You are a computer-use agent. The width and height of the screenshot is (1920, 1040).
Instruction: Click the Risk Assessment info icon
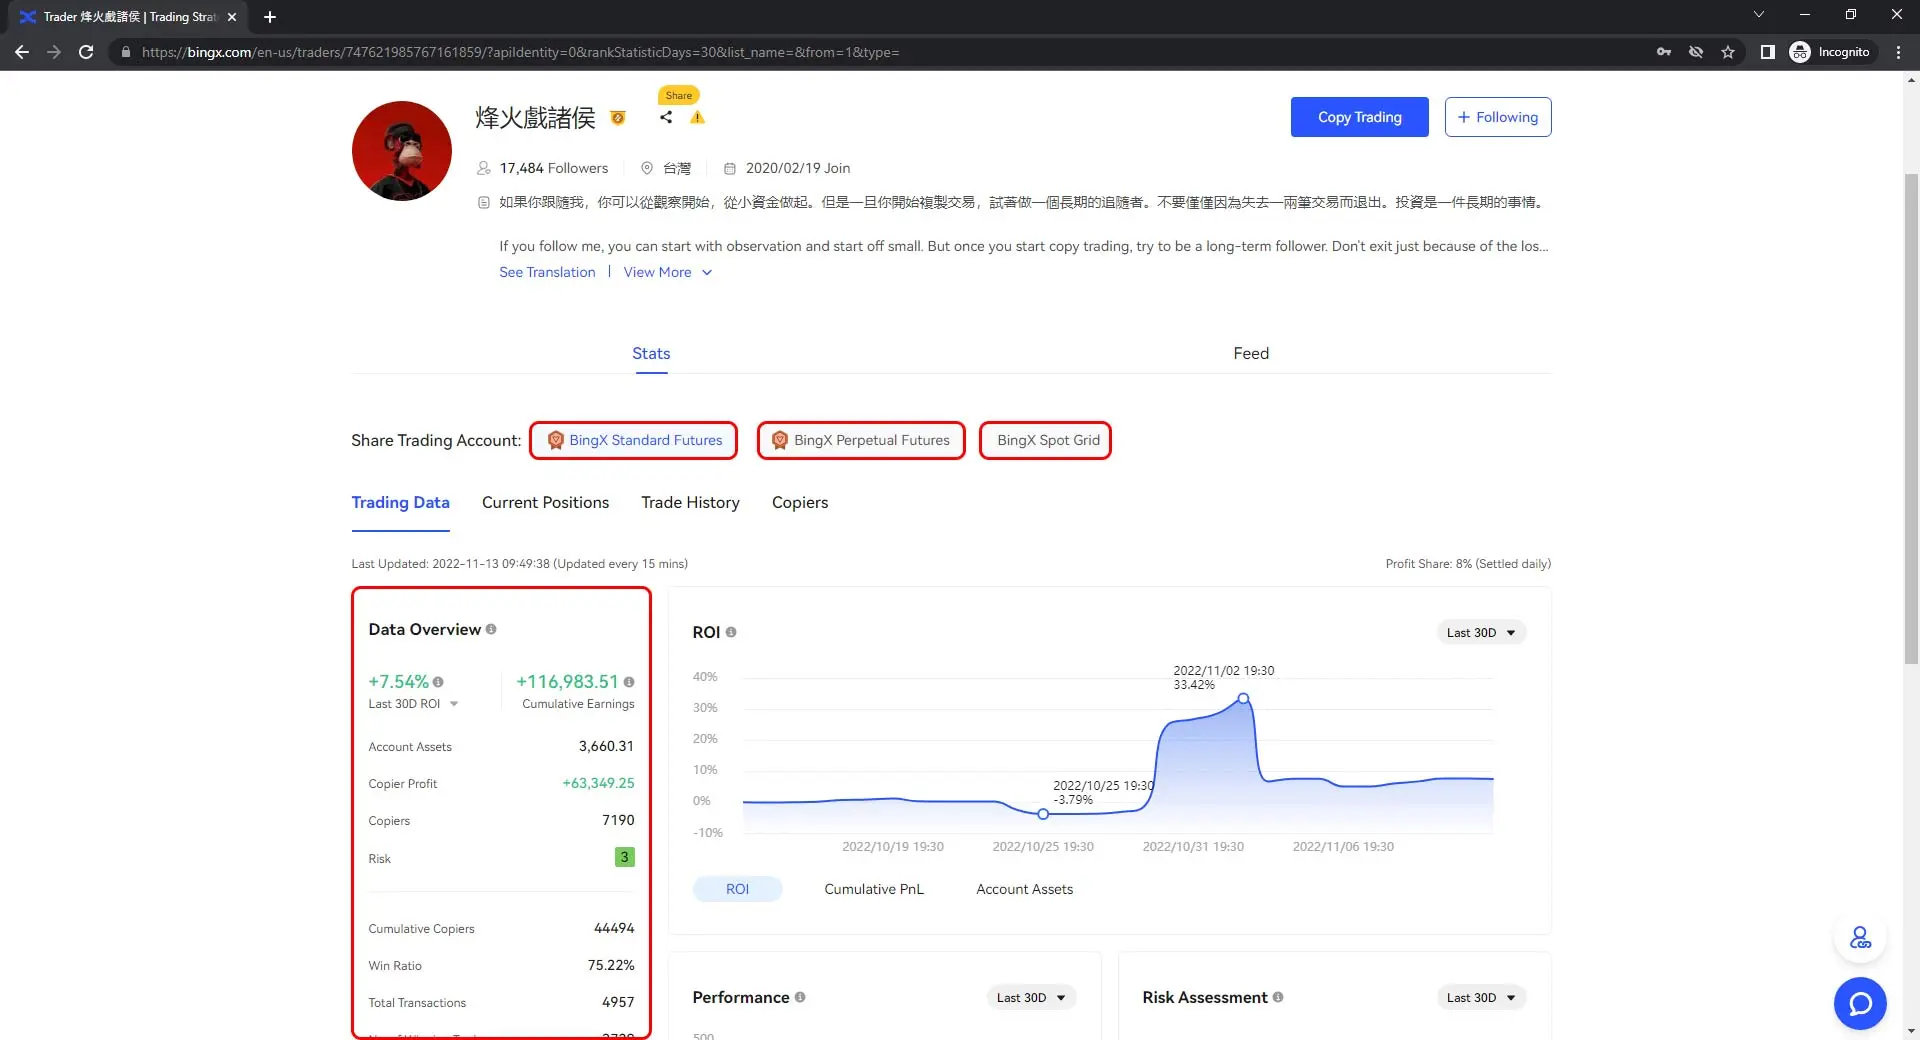pos(1278,997)
